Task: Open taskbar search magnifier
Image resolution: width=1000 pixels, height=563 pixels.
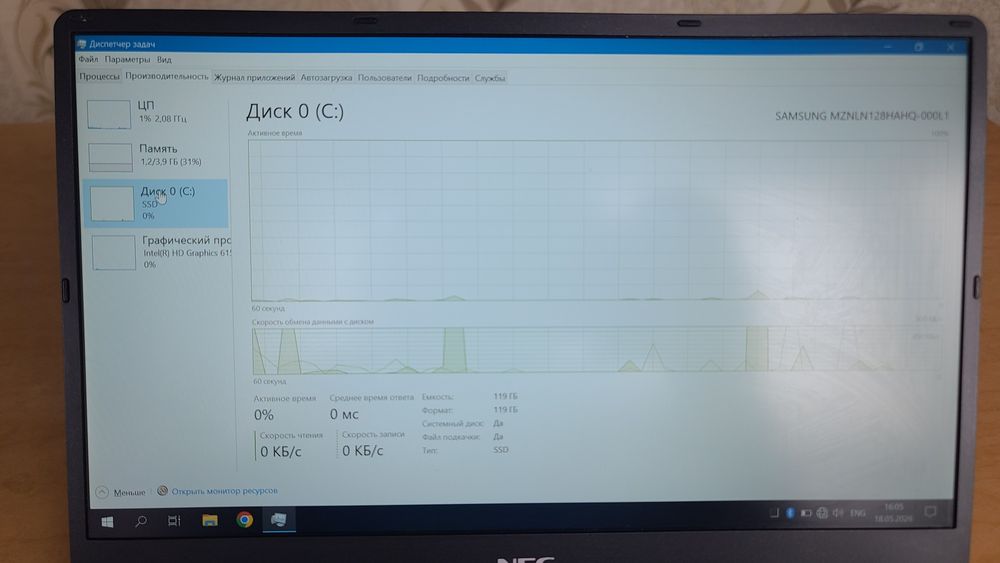Action: pyautogui.click(x=141, y=521)
